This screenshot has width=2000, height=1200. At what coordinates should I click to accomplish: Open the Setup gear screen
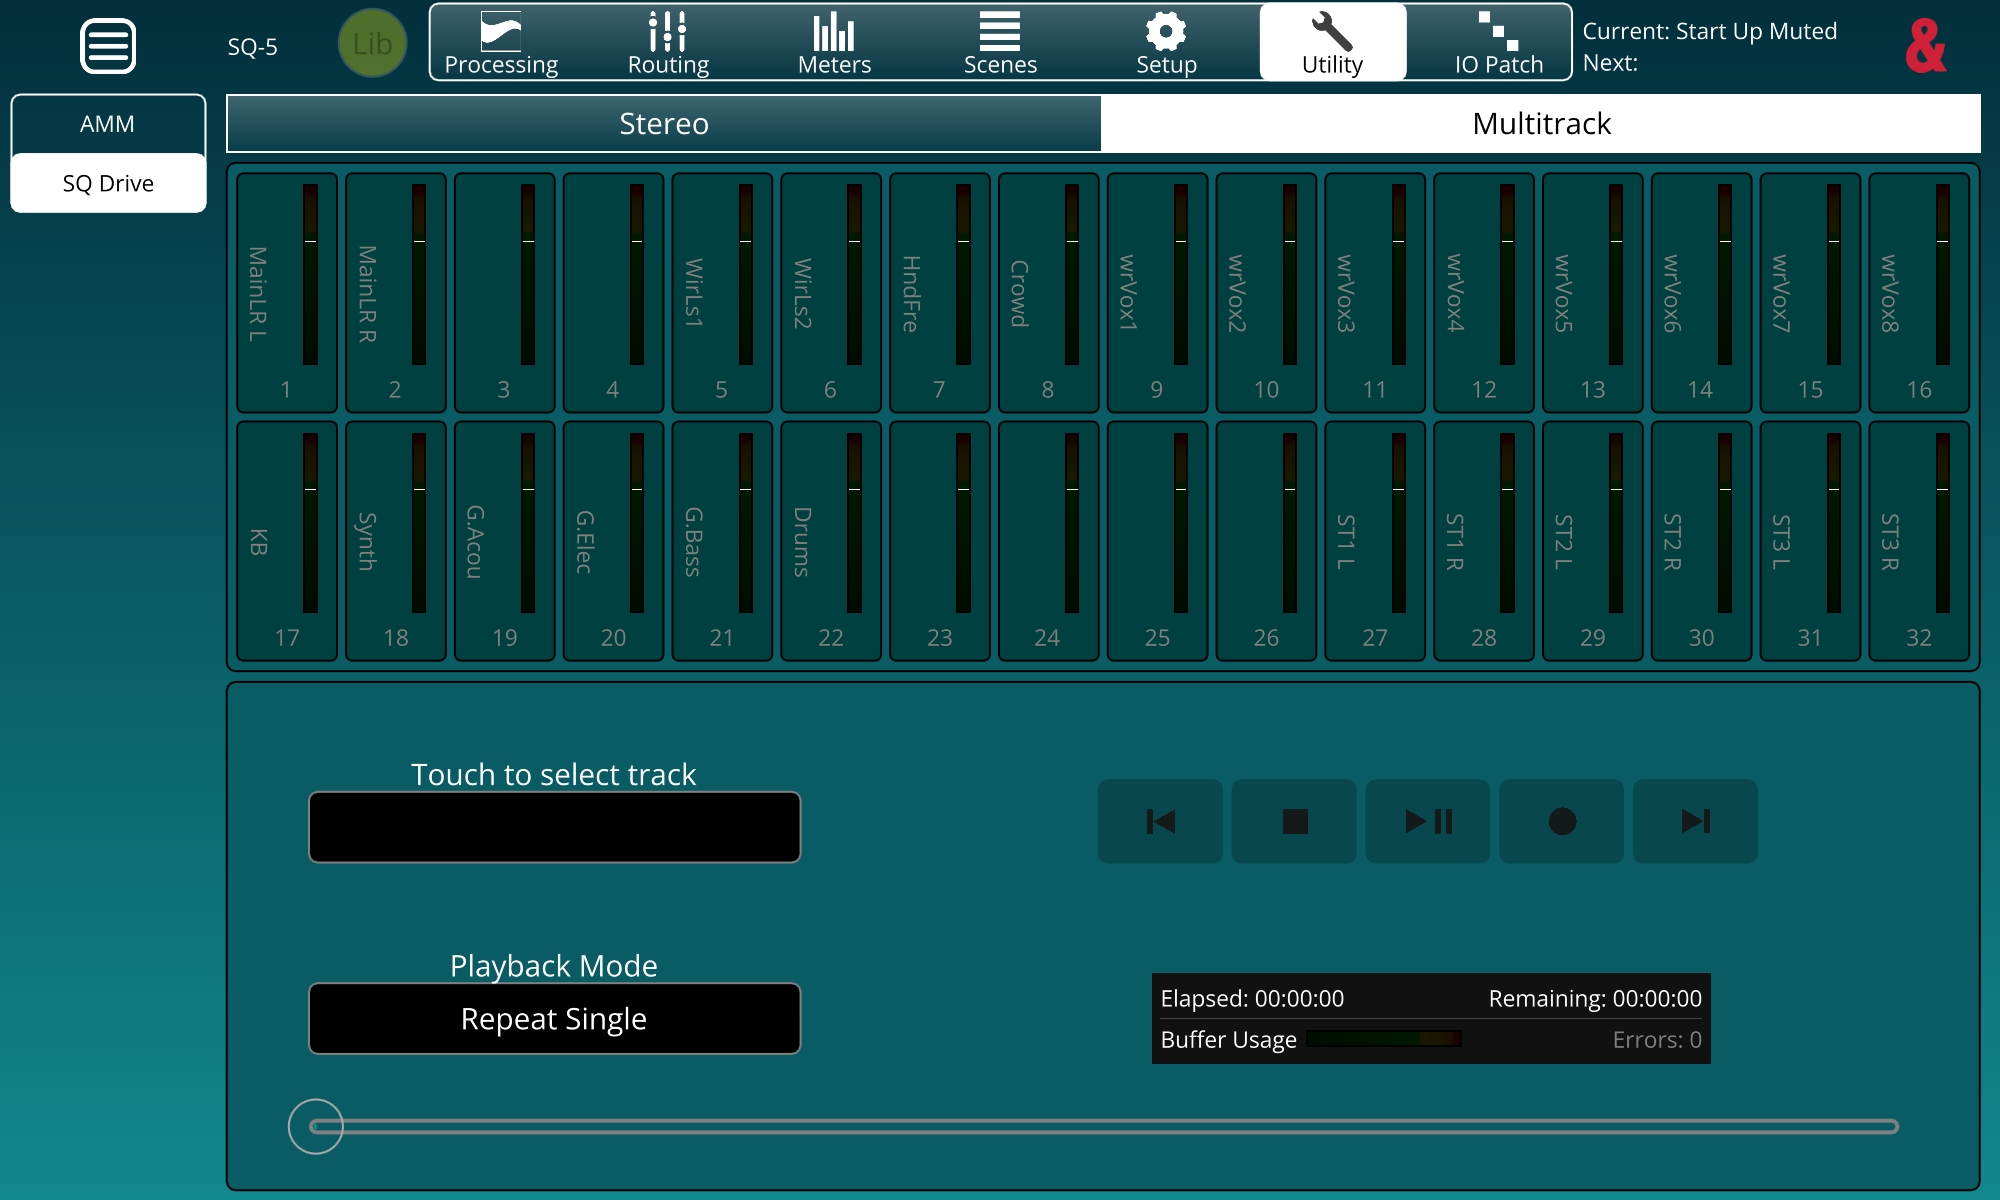1166,44
